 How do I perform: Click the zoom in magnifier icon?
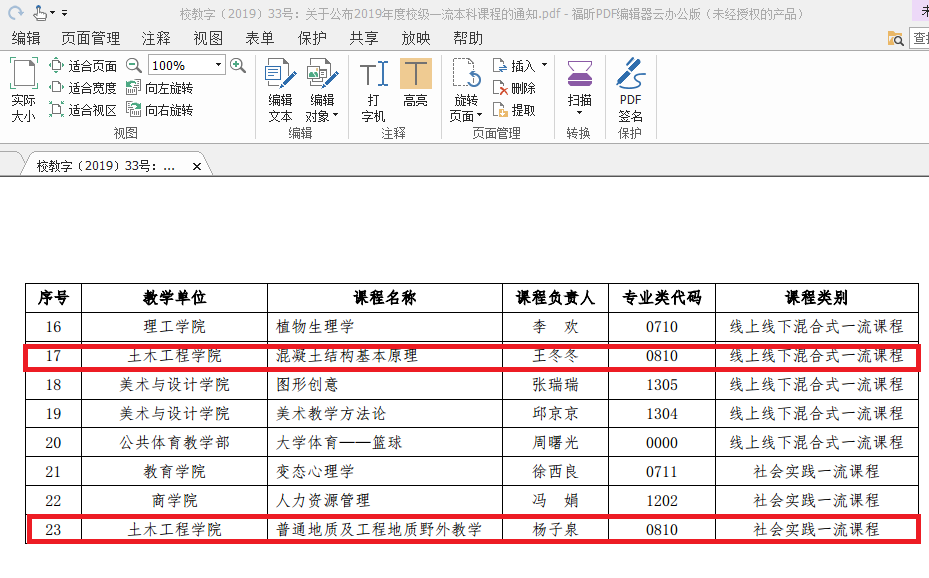coord(238,65)
